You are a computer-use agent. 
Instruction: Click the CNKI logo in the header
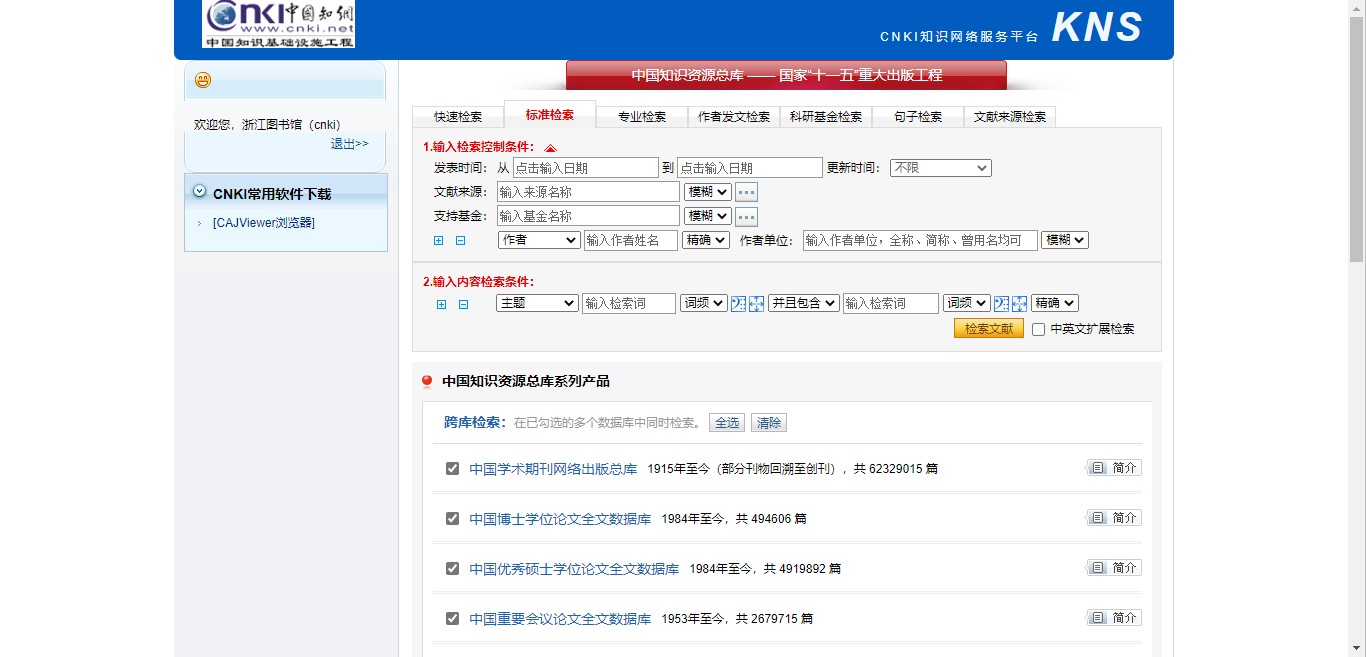279,23
